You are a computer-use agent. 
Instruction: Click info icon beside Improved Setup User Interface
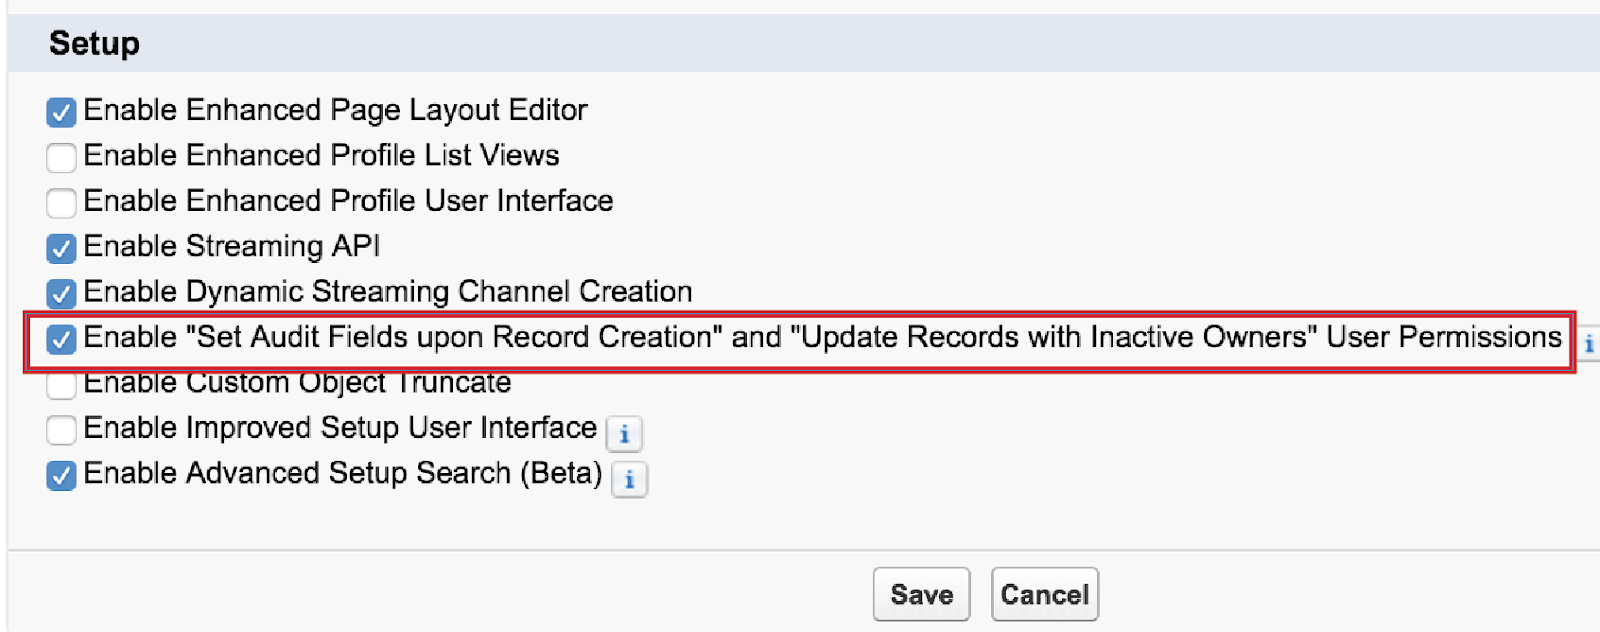pyautogui.click(x=624, y=434)
